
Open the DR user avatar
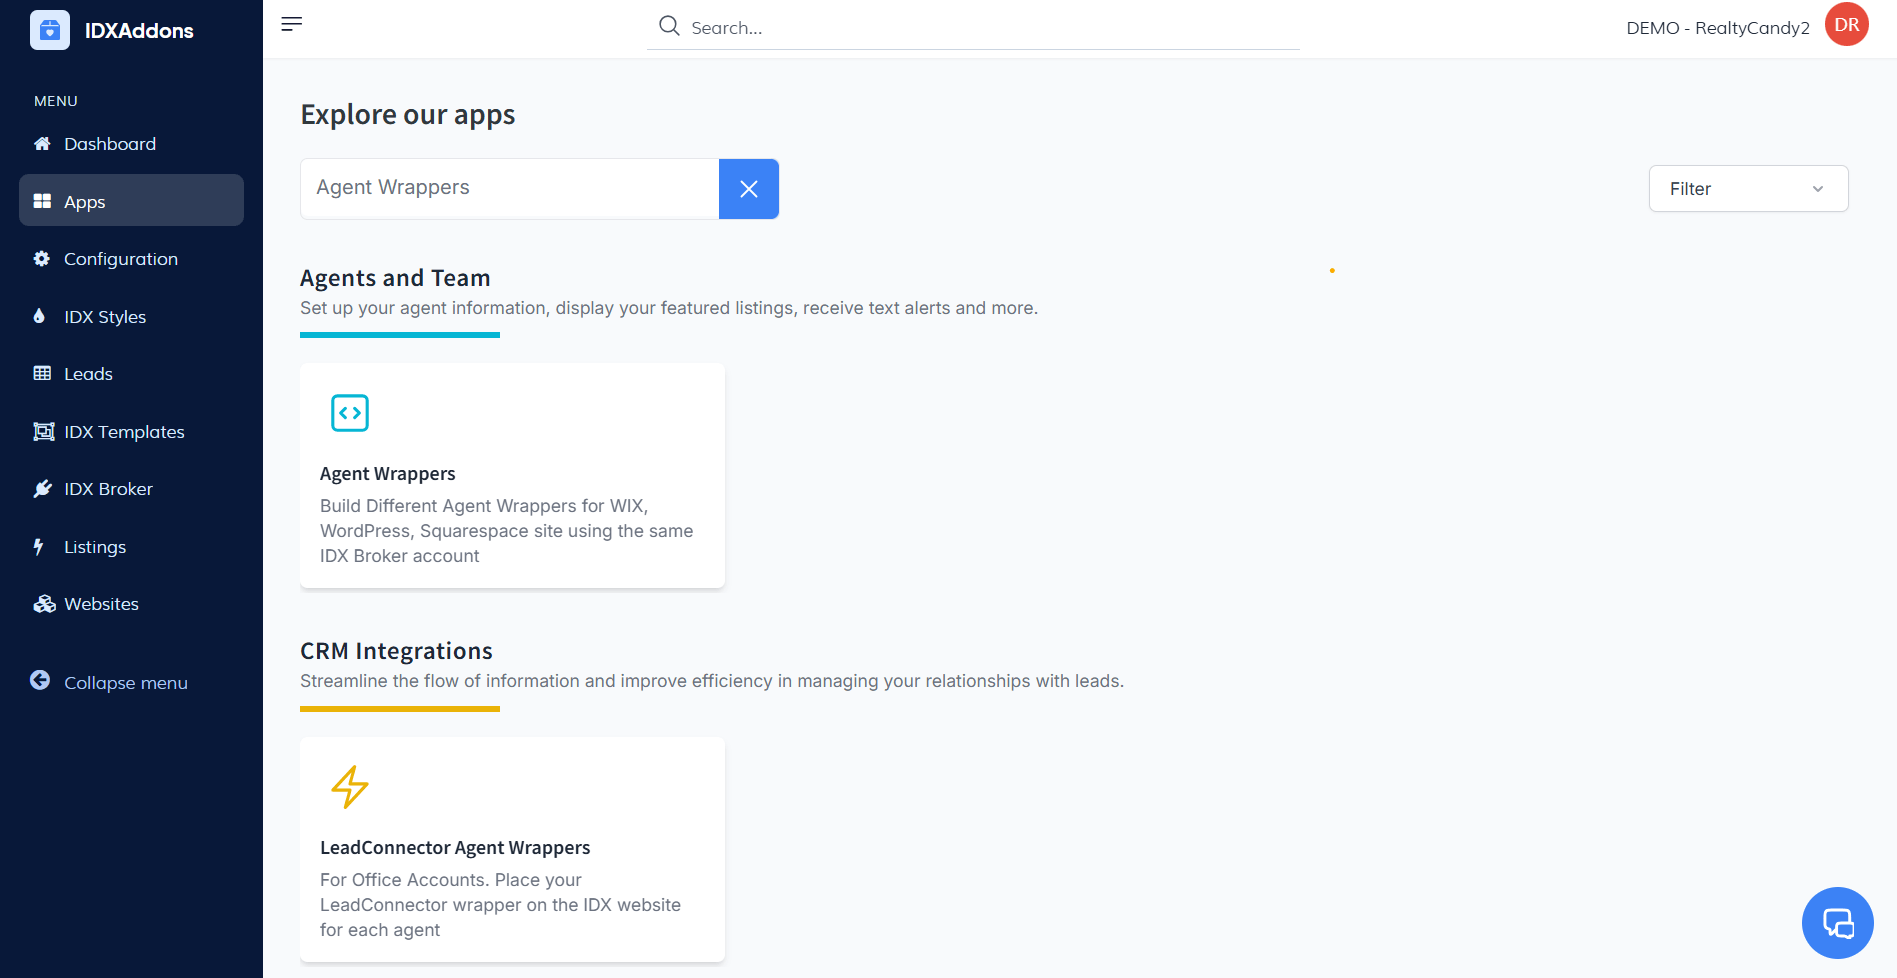pos(1846,25)
